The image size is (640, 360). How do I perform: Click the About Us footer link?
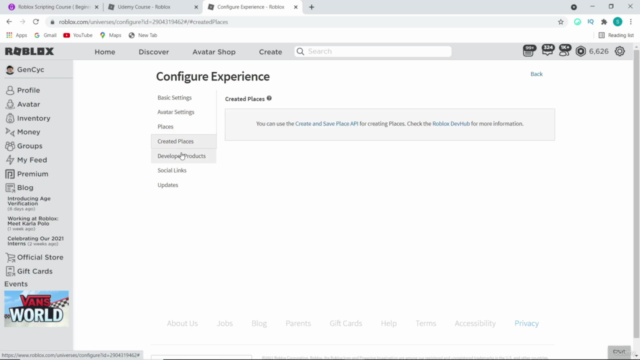point(182,323)
